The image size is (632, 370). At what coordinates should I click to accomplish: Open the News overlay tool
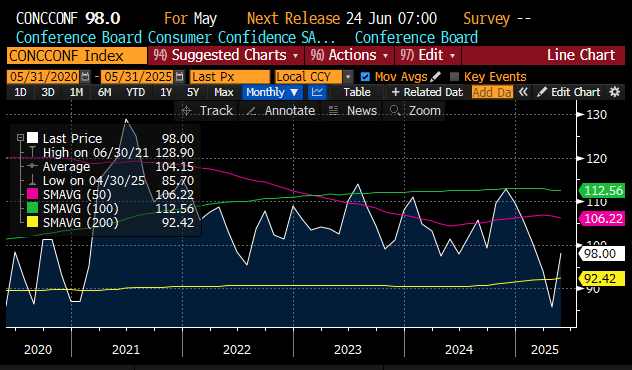coord(350,110)
